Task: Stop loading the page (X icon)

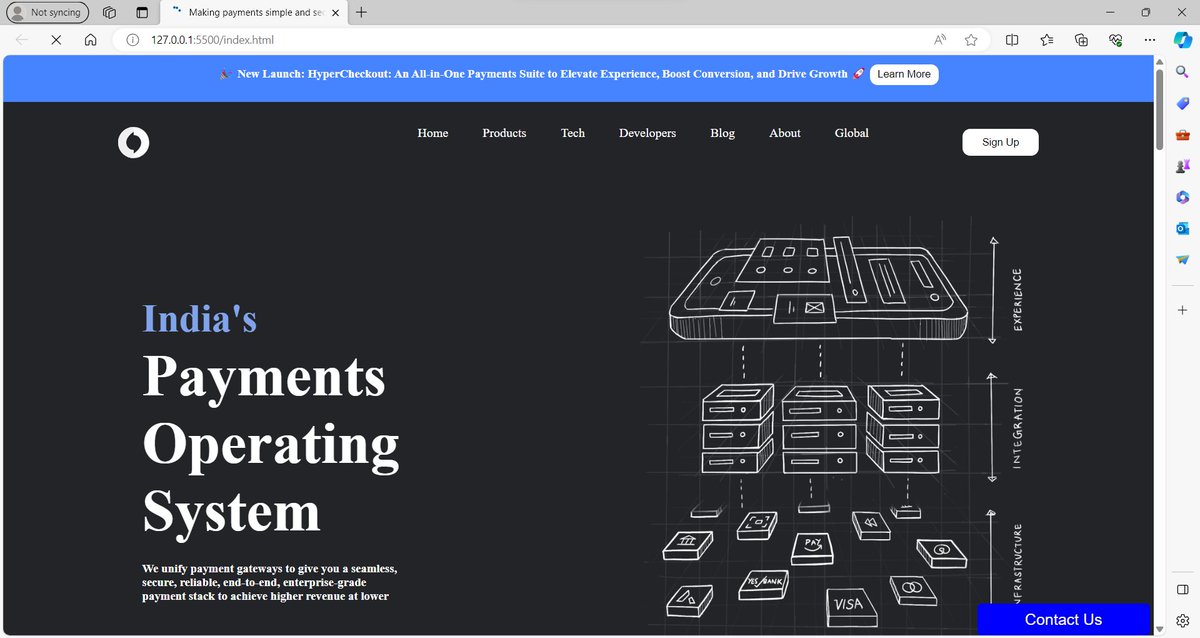Action: [56, 40]
